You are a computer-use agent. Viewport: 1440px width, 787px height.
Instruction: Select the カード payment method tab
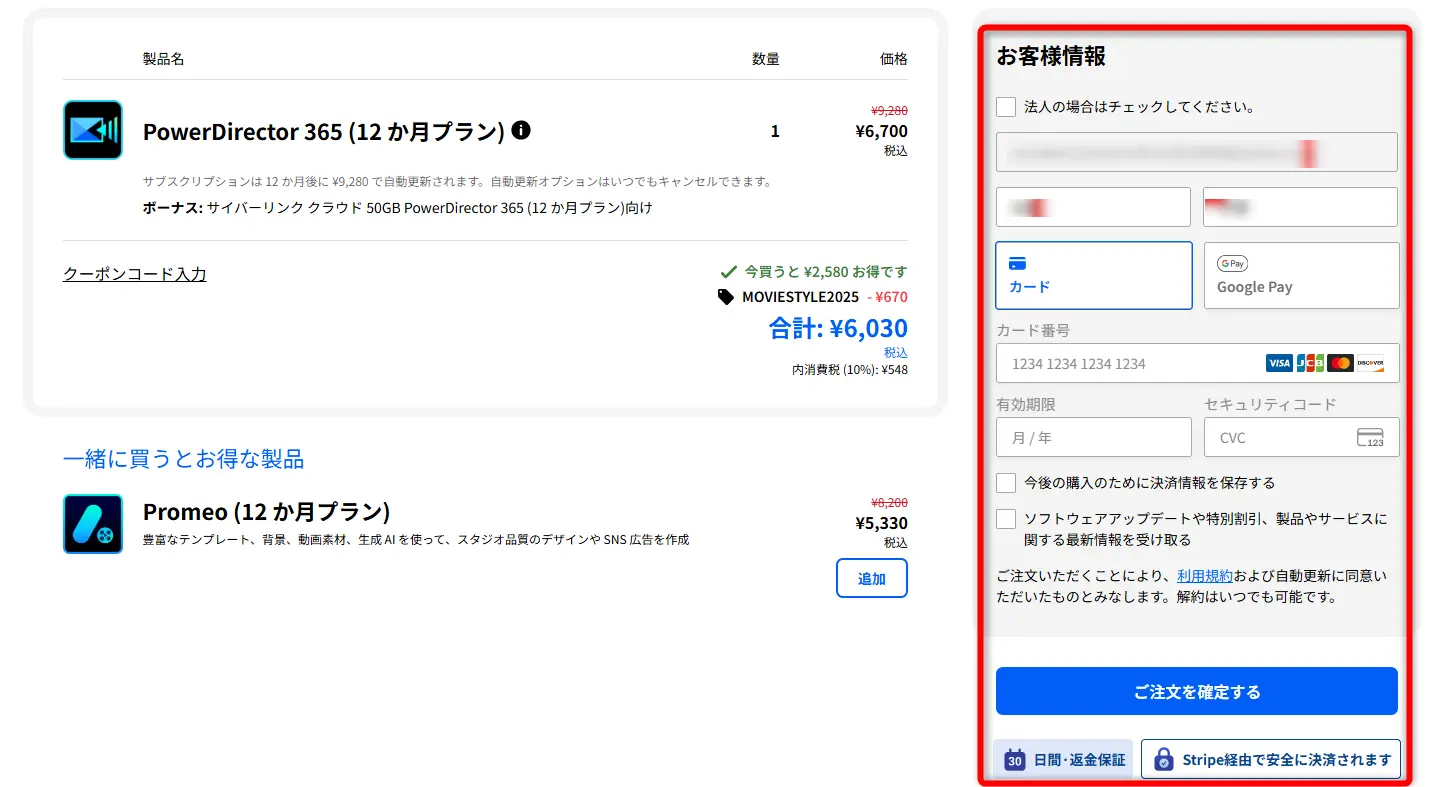[1093, 275]
